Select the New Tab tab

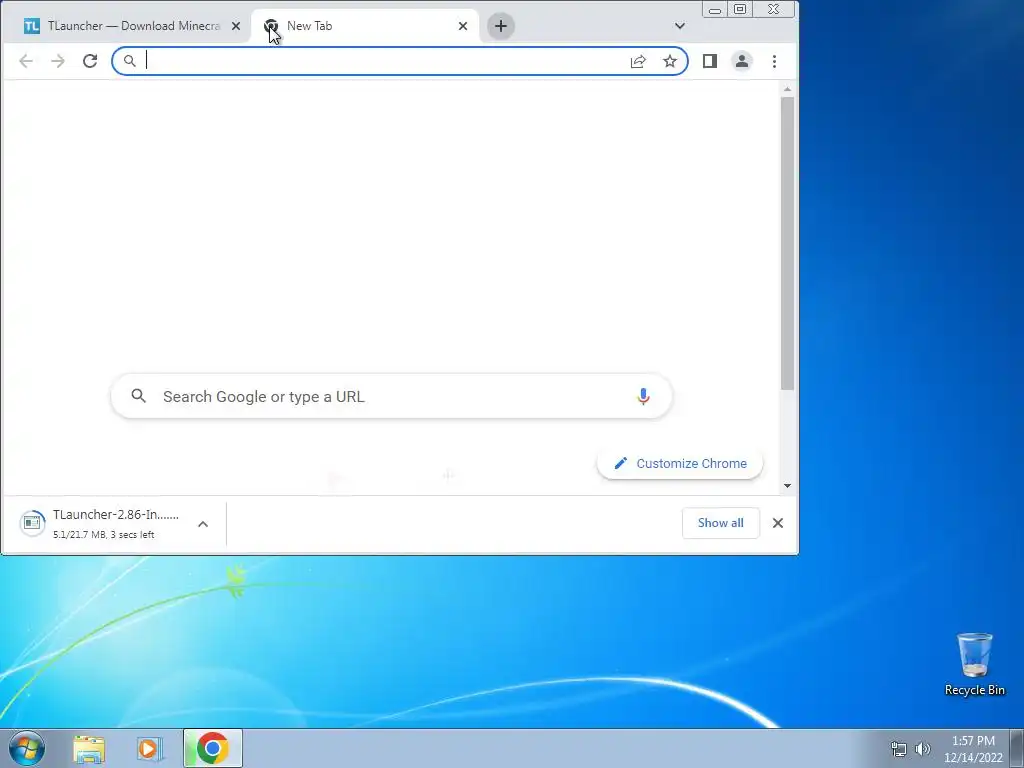(x=365, y=26)
